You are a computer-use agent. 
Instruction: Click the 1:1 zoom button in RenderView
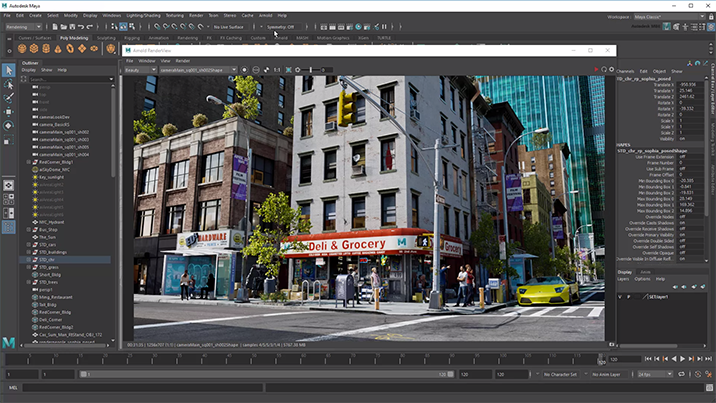pos(277,70)
